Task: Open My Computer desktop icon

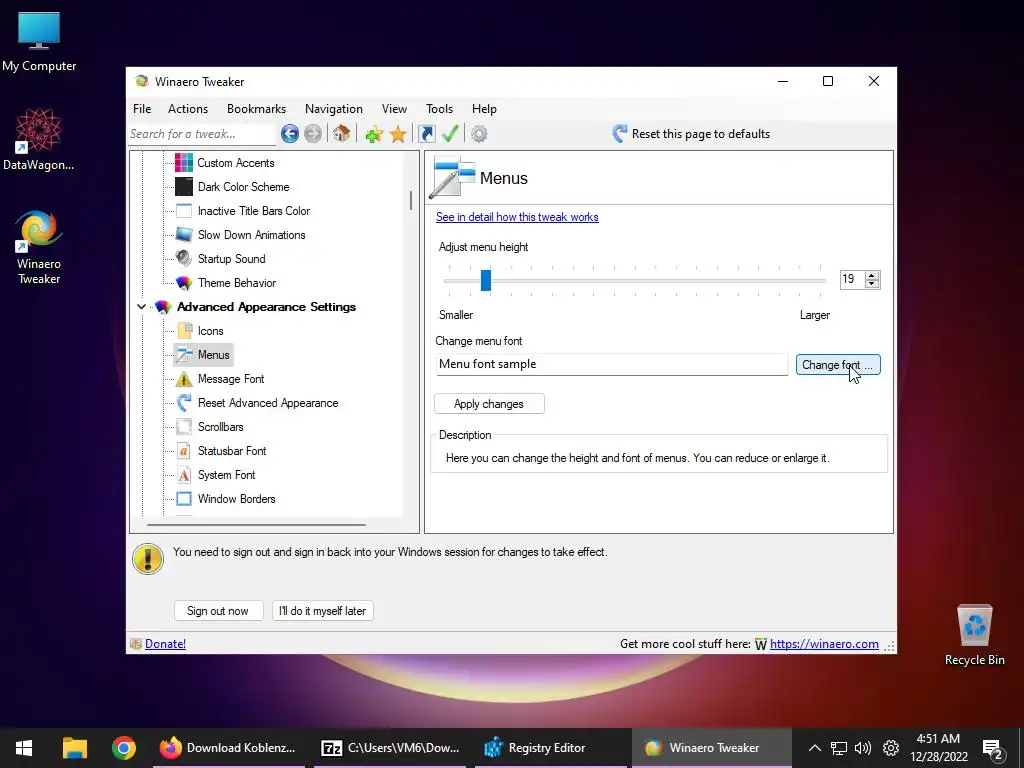Action: coord(39,41)
